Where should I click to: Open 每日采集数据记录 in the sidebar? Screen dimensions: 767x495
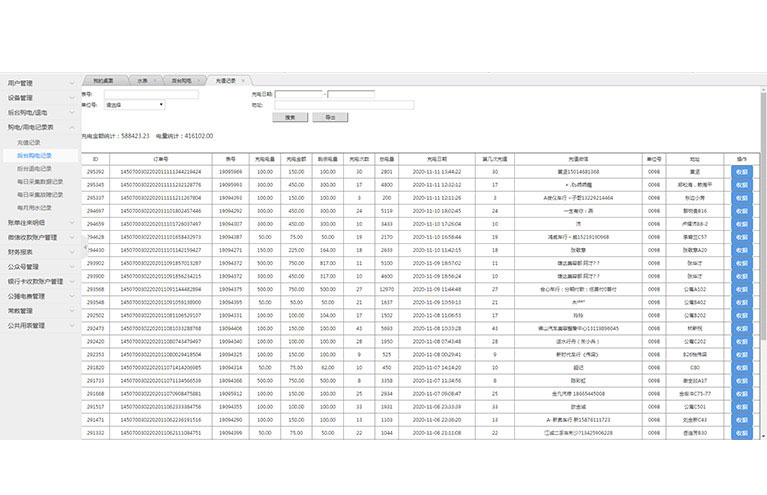pyautogui.click(x=40, y=181)
